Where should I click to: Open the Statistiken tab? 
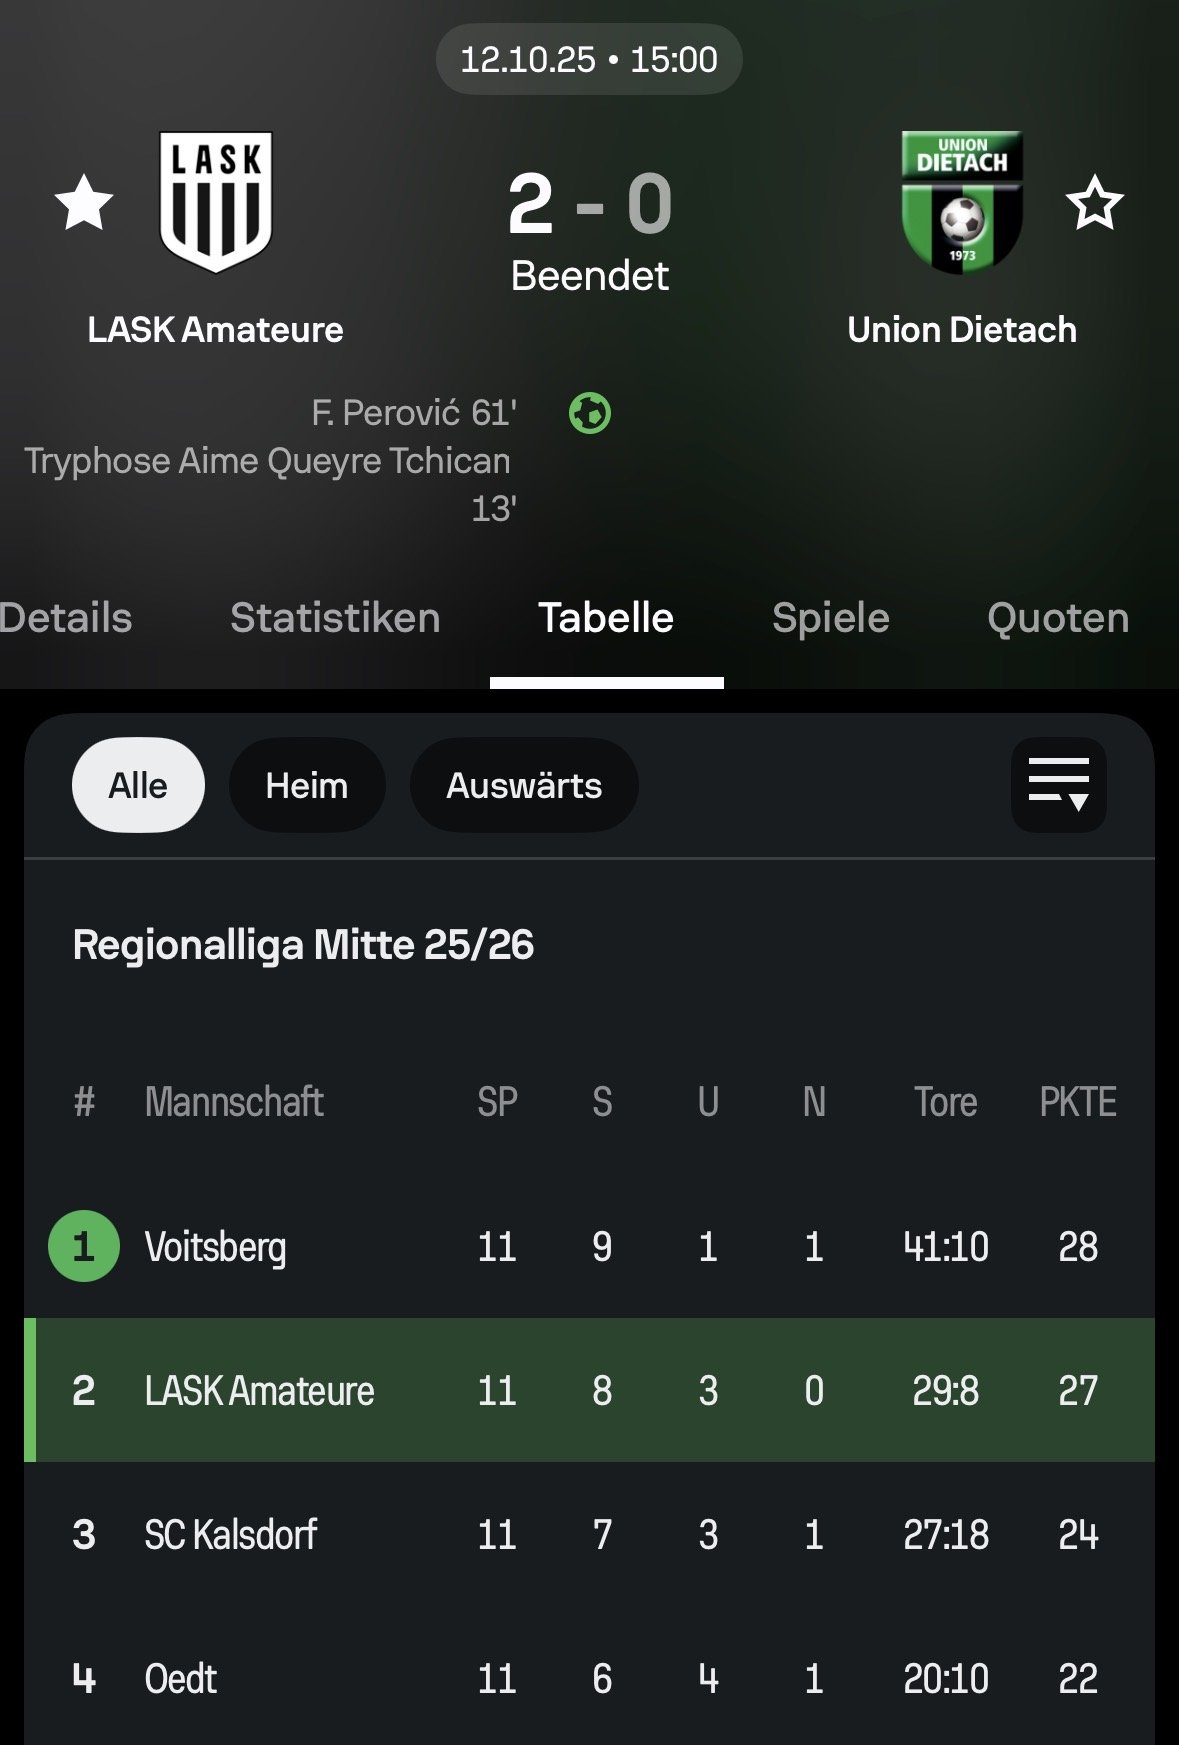tap(335, 618)
